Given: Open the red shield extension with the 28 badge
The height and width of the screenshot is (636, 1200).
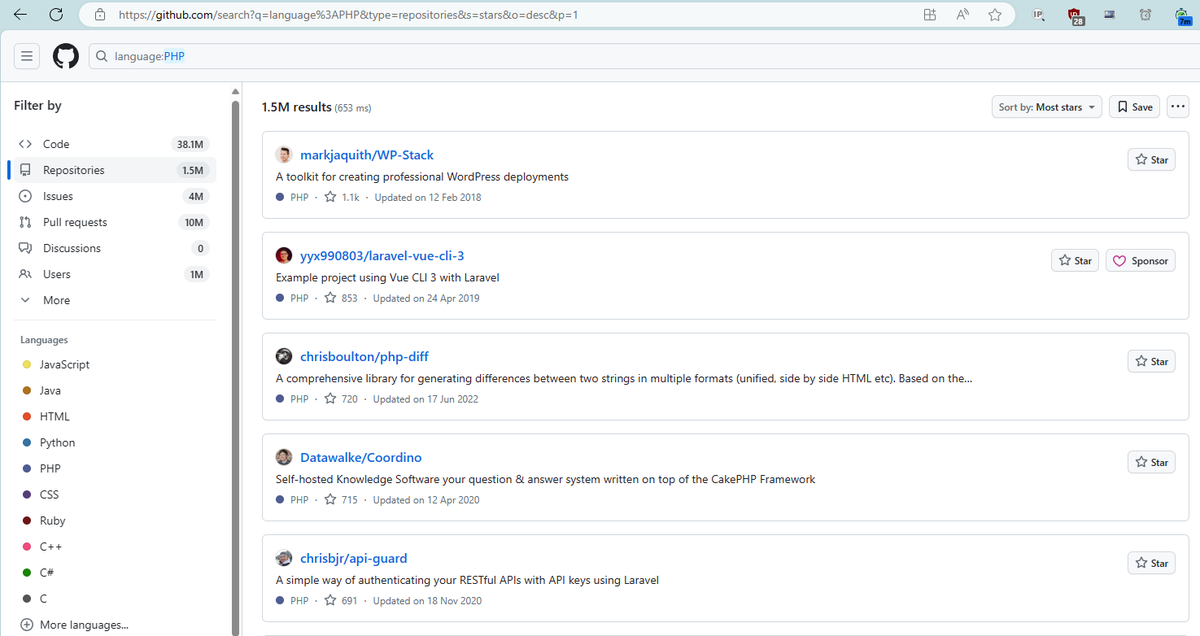Looking at the screenshot, I should (x=1075, y=16).
